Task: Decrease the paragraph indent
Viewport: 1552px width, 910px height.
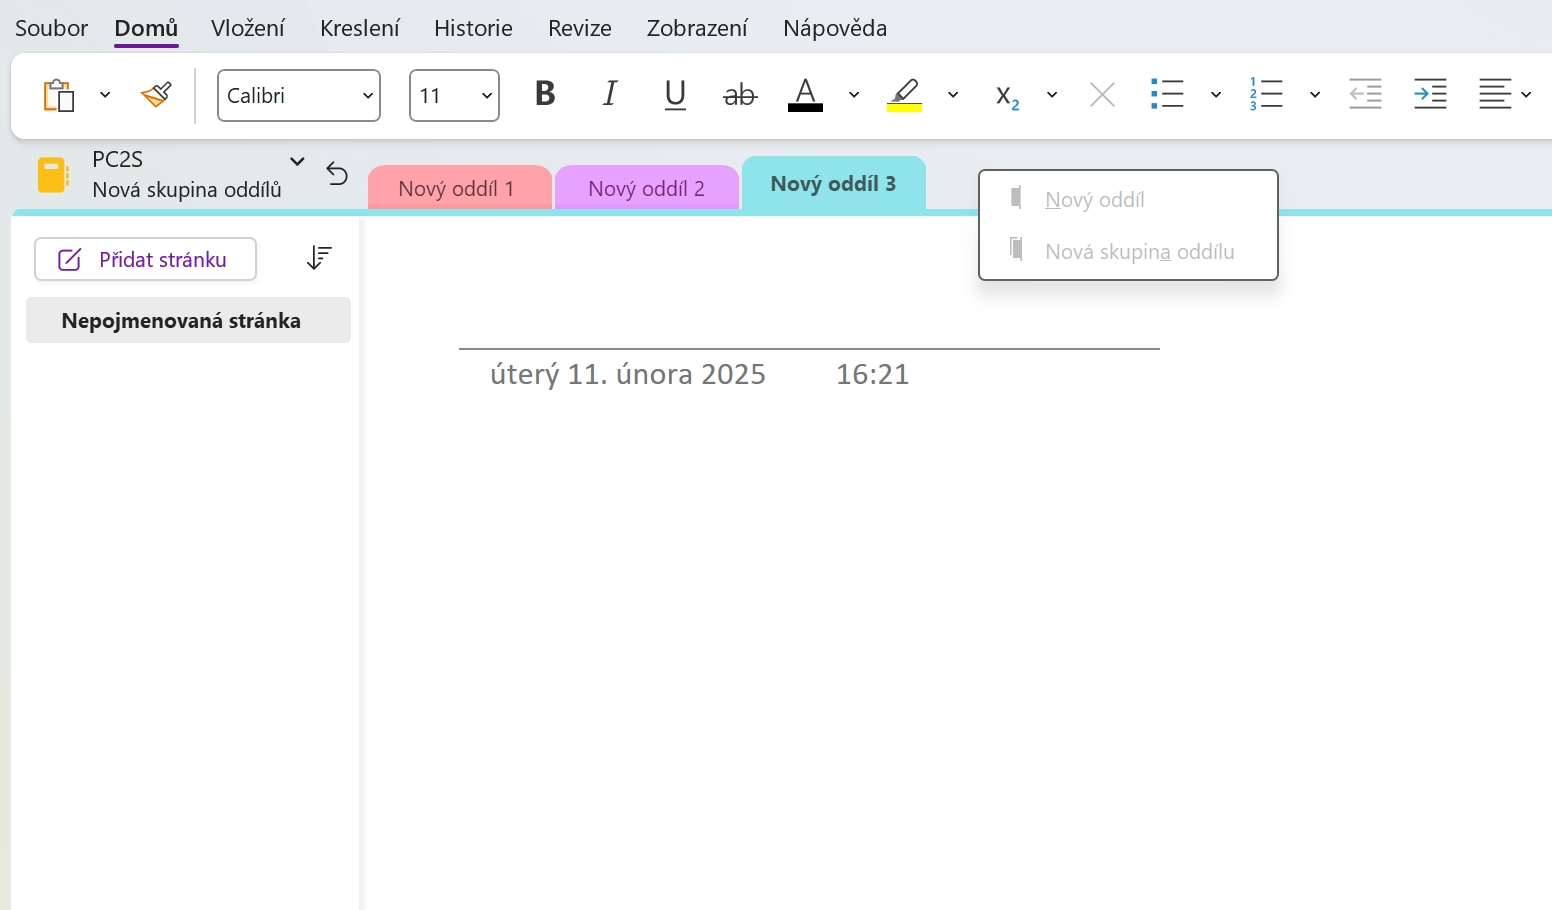Action: tap(1365, 94)
